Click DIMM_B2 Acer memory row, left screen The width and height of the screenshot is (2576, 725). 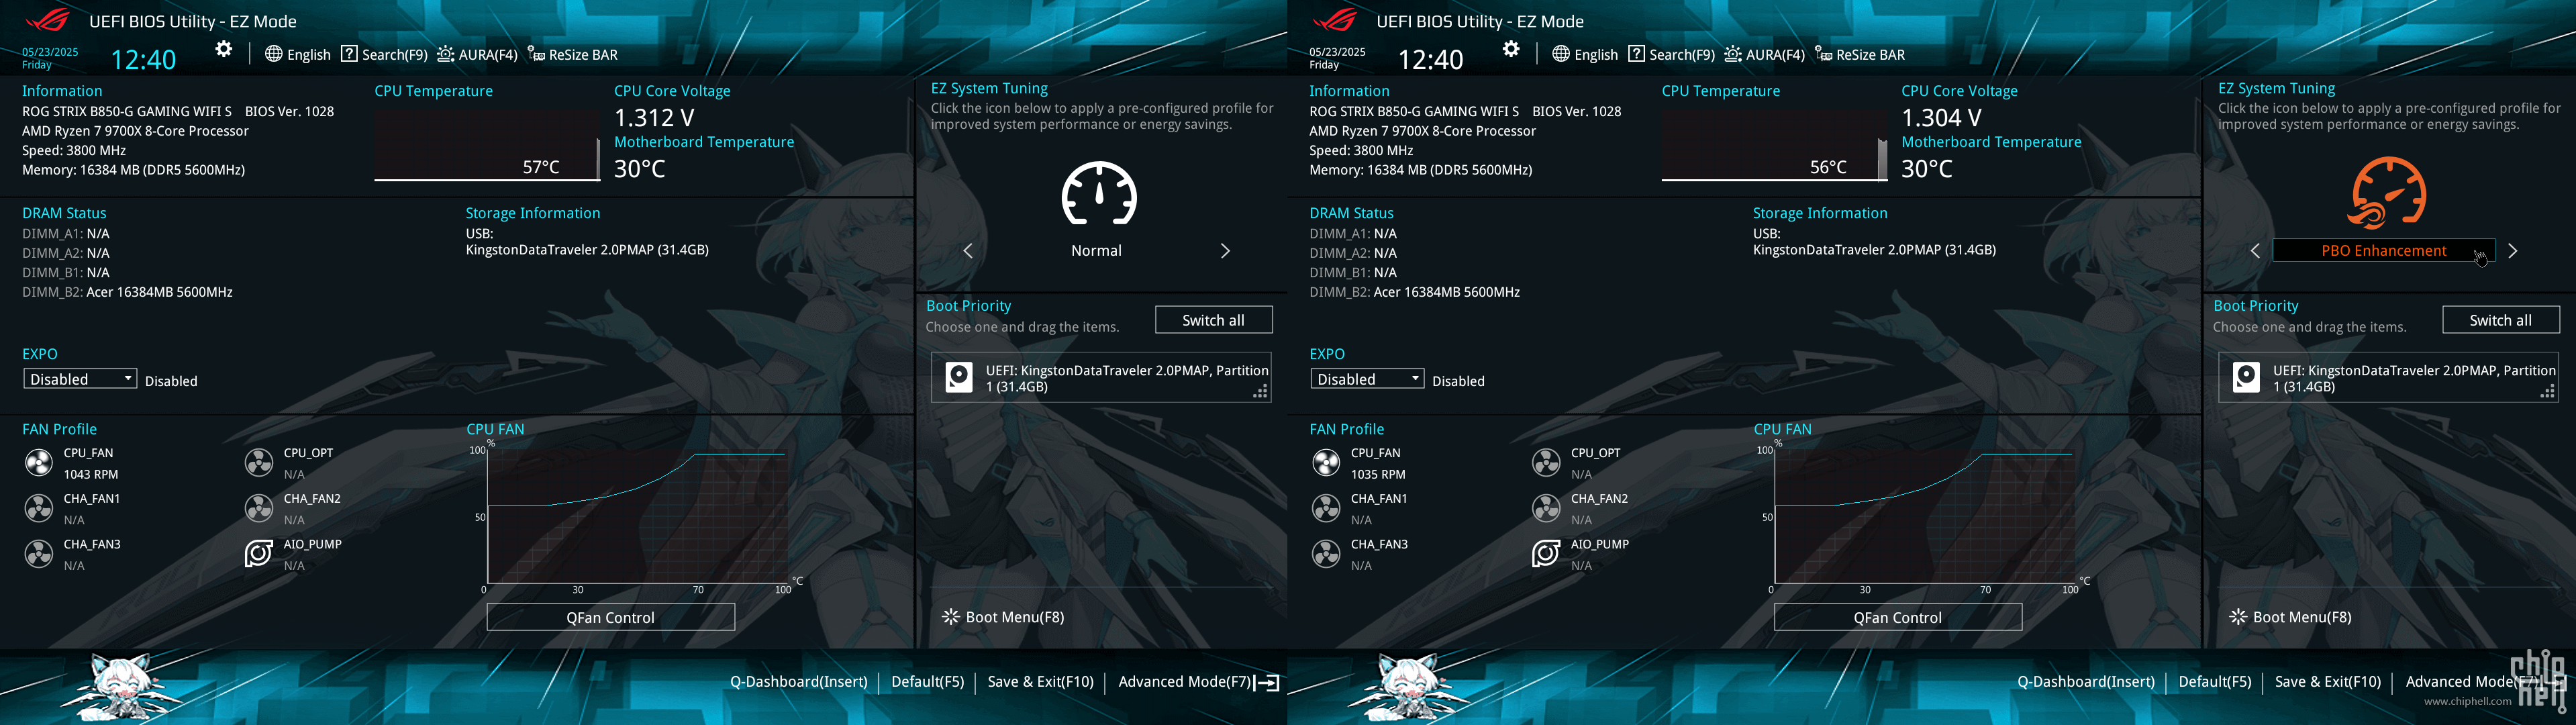[x=127, y=292]
